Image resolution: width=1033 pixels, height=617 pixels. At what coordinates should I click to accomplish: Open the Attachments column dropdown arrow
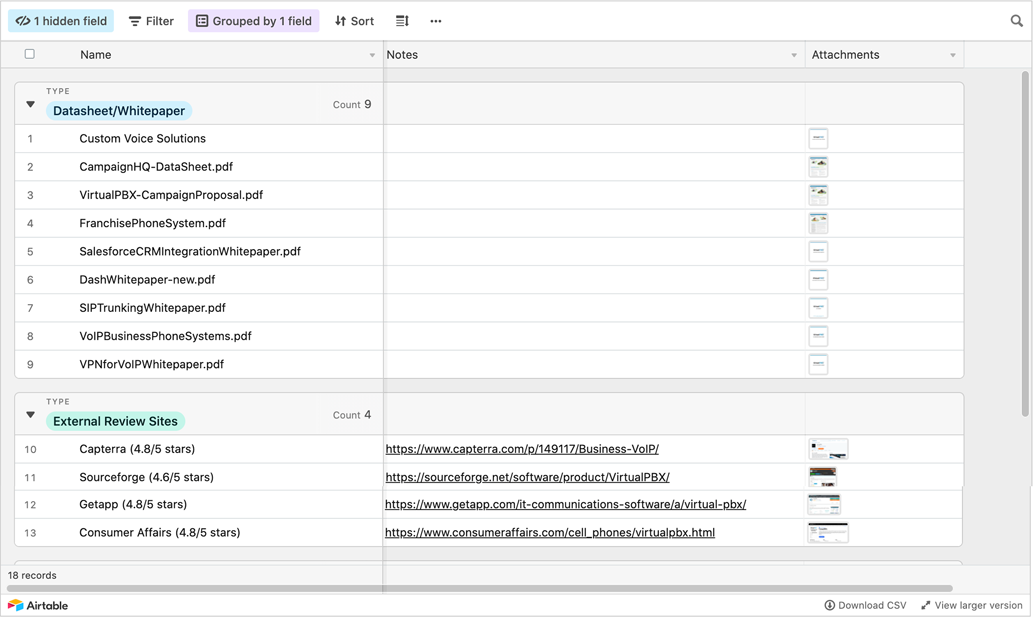pos(952,55)
